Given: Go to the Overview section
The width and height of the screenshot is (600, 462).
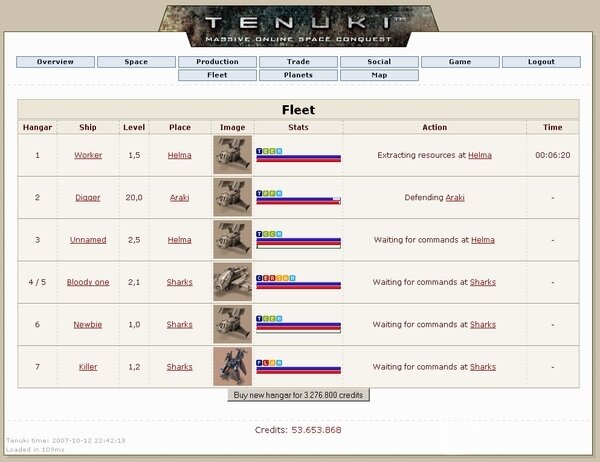Looking at the screenshot, I should [x=55, y=62].
